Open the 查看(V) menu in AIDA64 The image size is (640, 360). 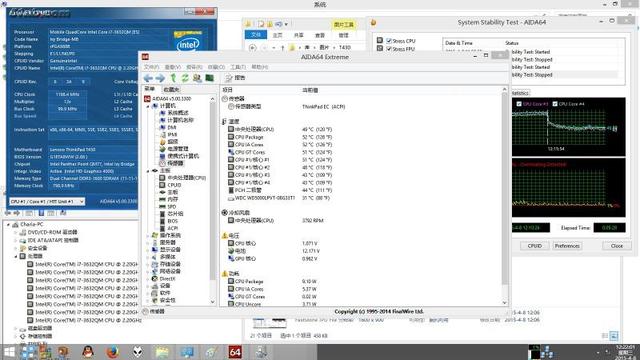pos(173,67)
